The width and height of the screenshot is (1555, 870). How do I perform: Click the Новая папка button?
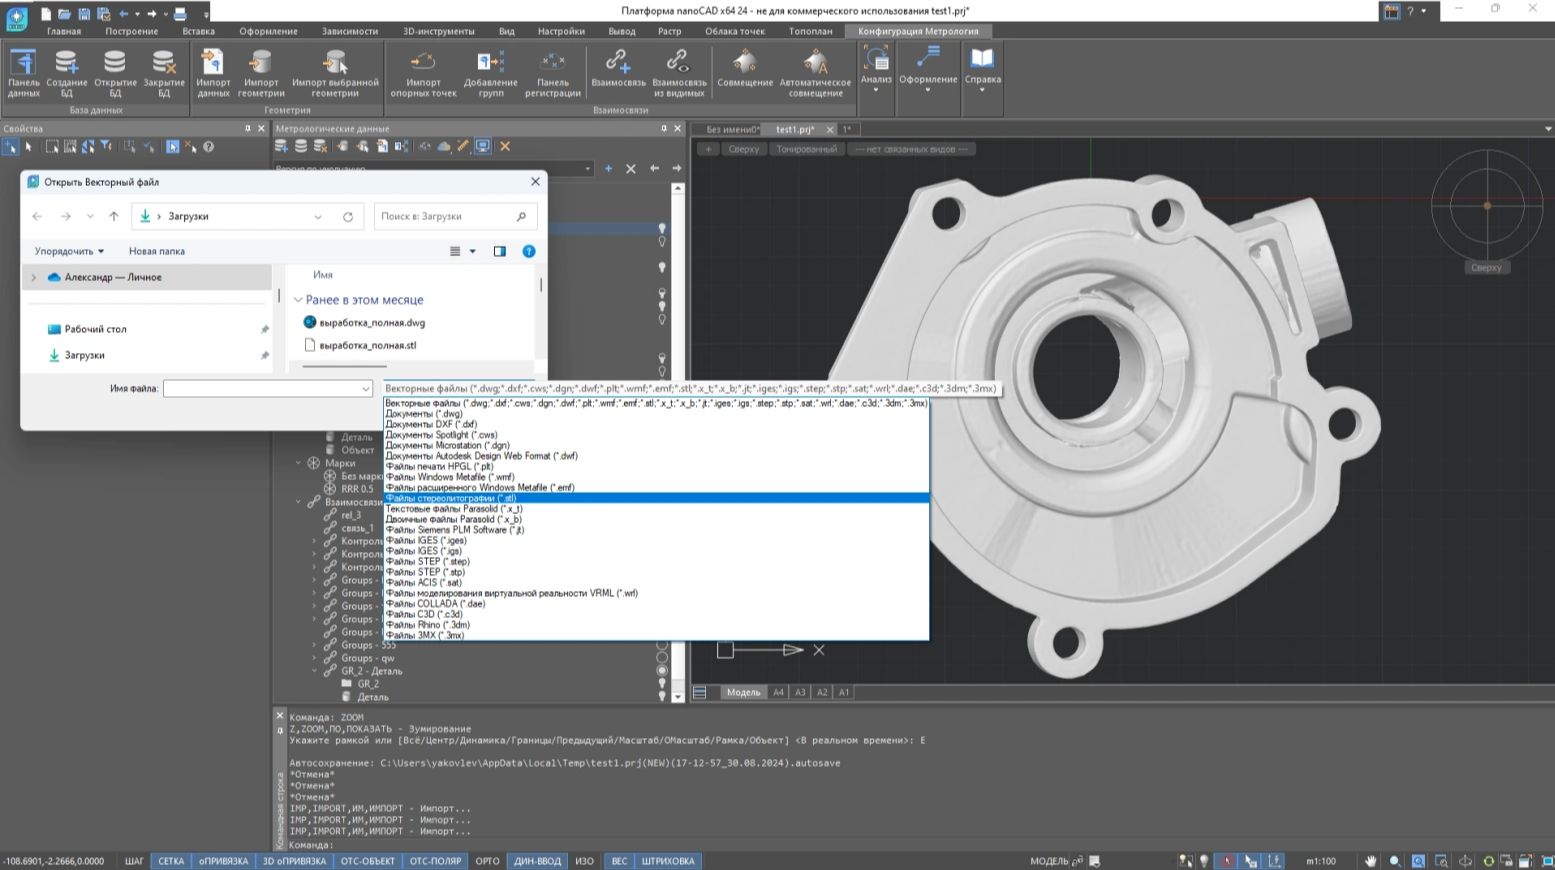[x=157, y=251]
